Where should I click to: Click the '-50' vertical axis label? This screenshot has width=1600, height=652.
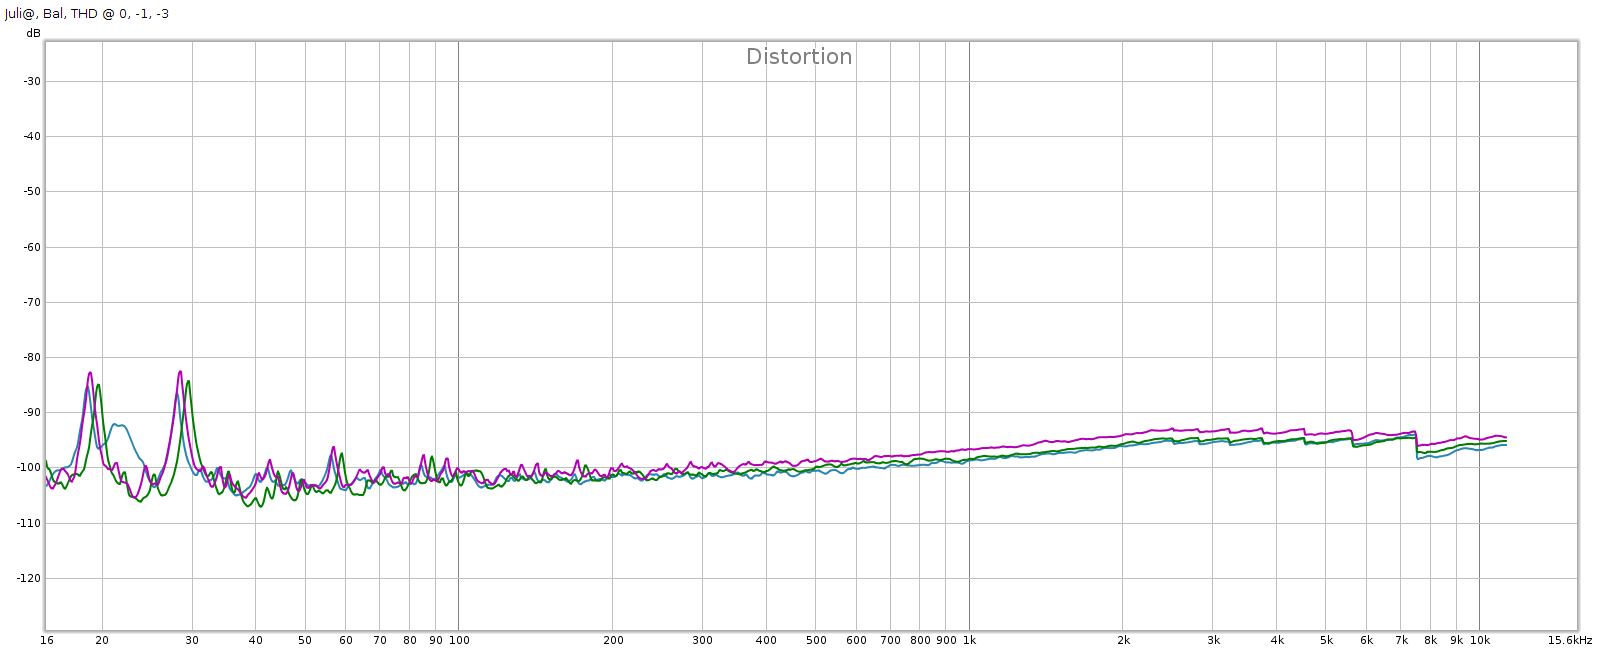[x=32, y=192]
